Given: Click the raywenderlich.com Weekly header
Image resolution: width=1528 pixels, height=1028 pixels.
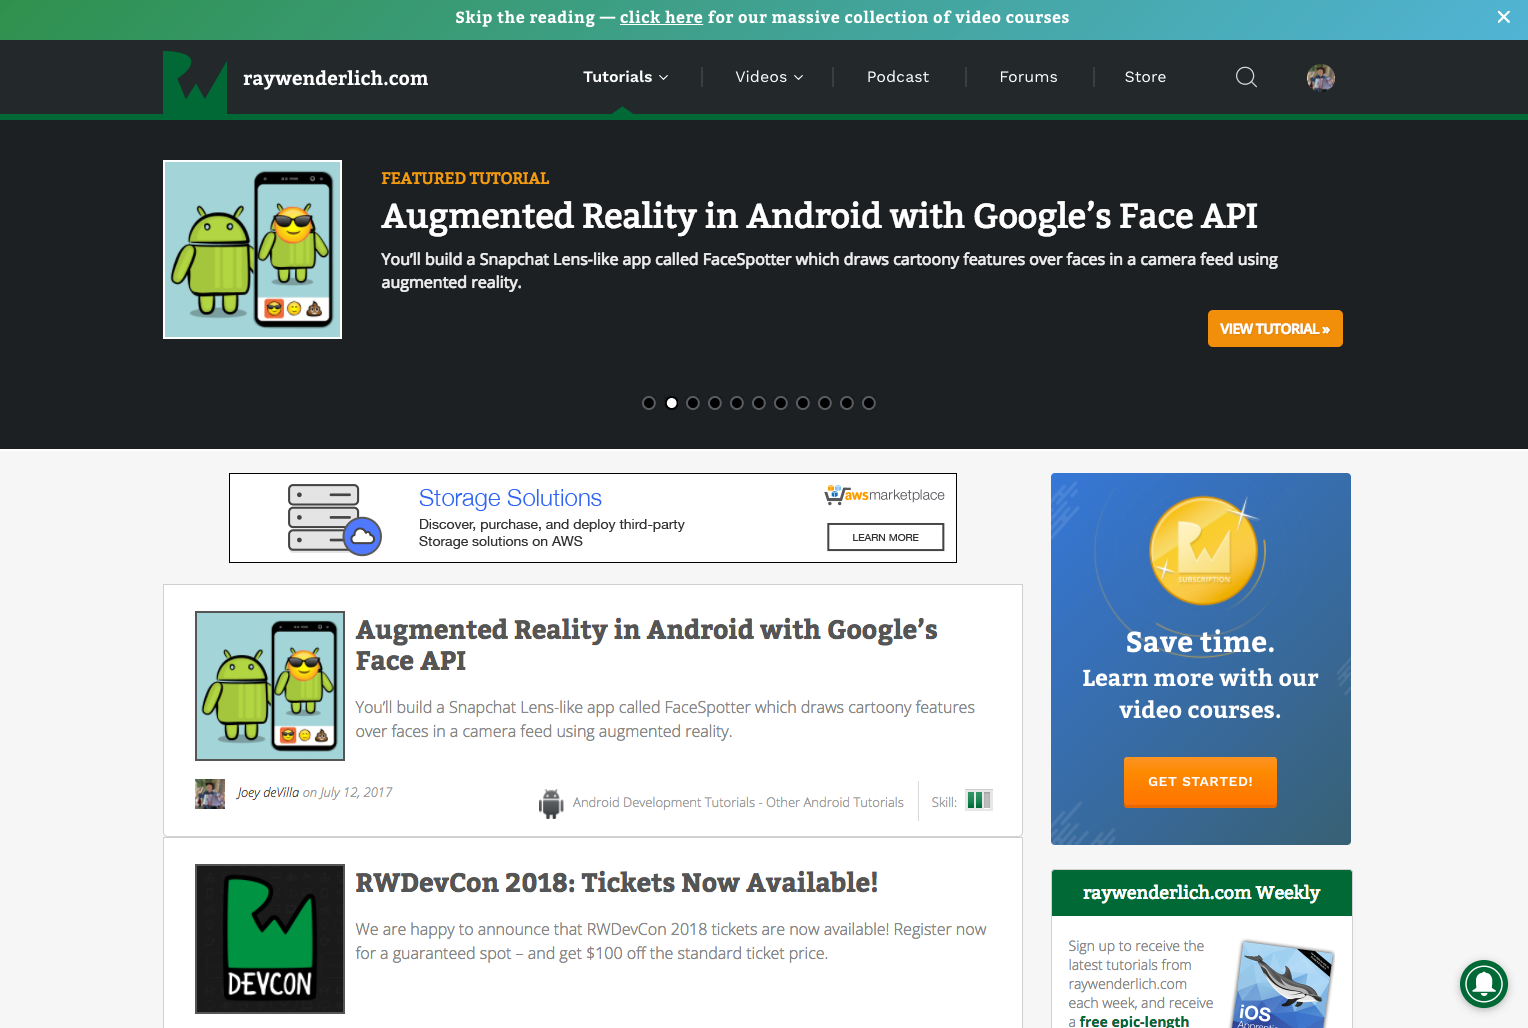Looking at the screenshot, I should (1201, 893).
